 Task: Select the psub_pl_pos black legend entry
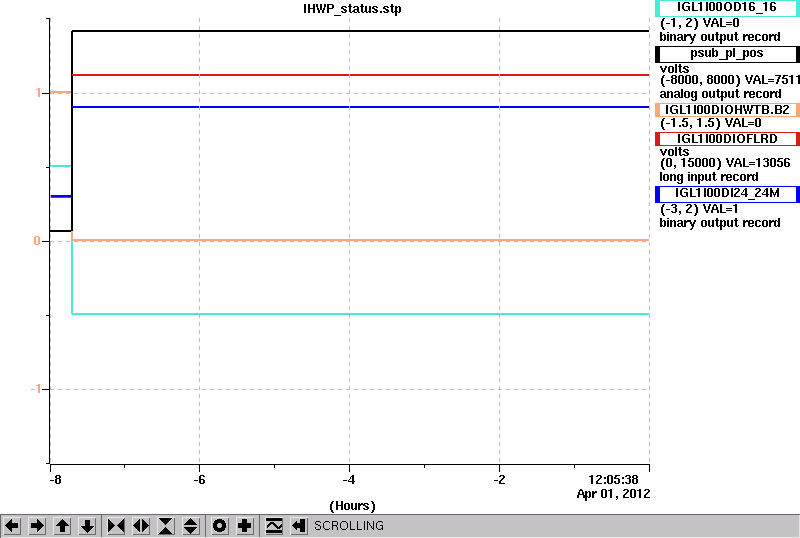727,54
